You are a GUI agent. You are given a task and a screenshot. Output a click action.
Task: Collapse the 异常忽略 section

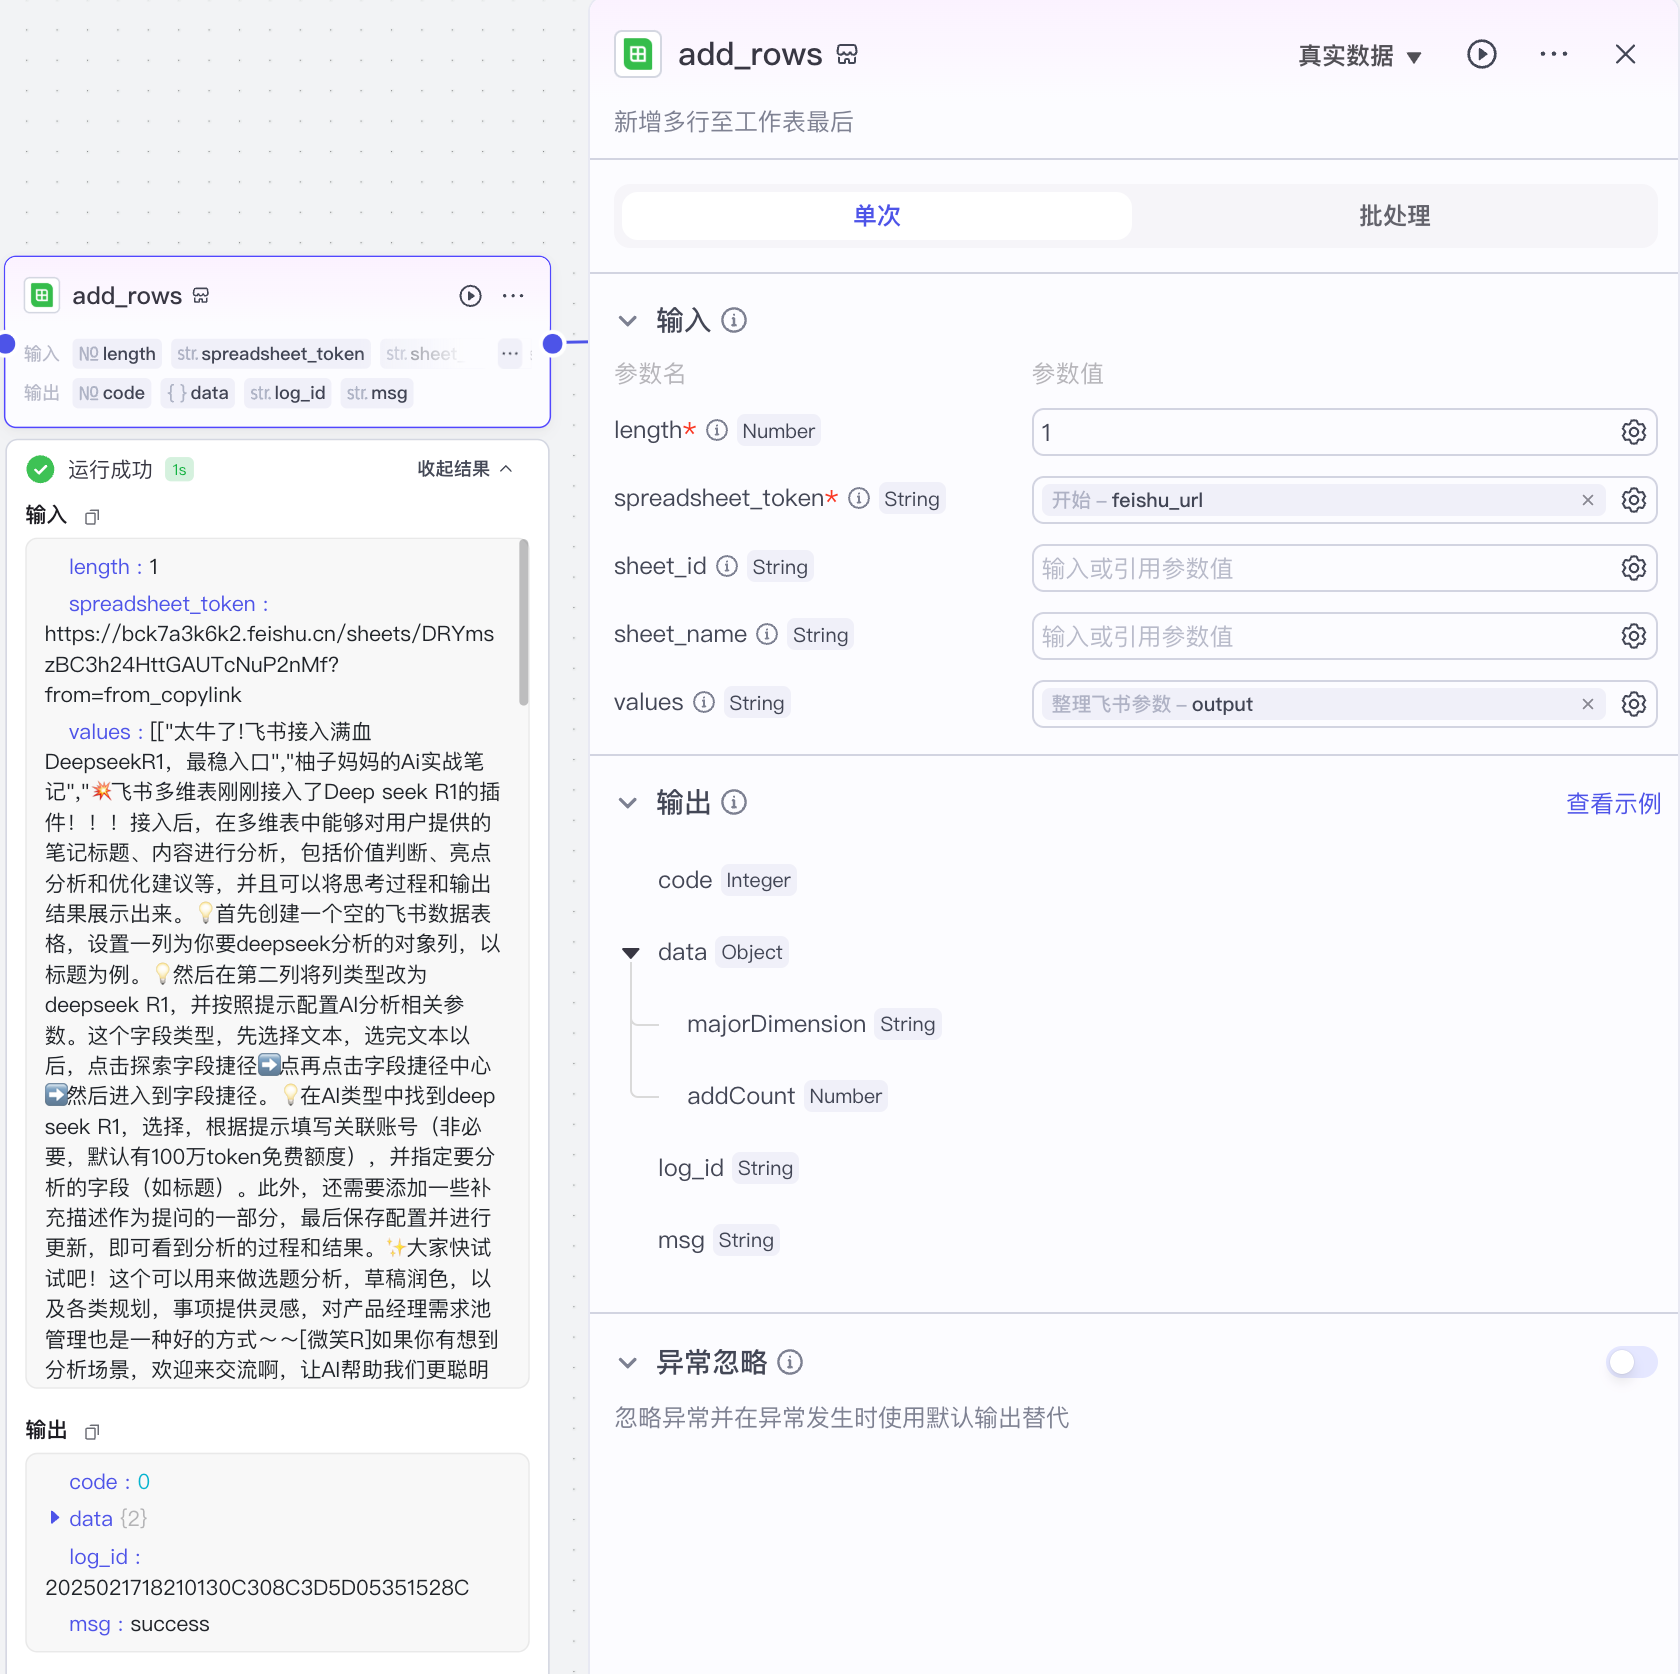[628, 1363]
